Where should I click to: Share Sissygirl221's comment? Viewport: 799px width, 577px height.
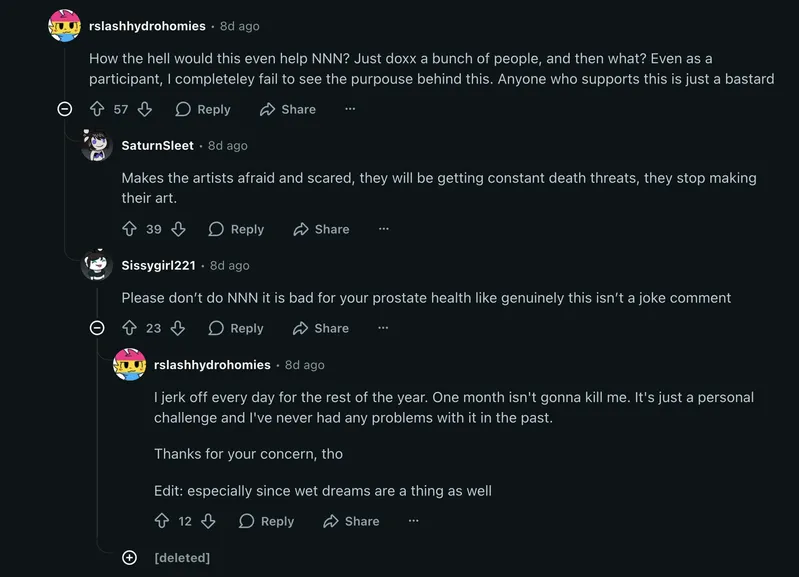click(x=321, y=328)
